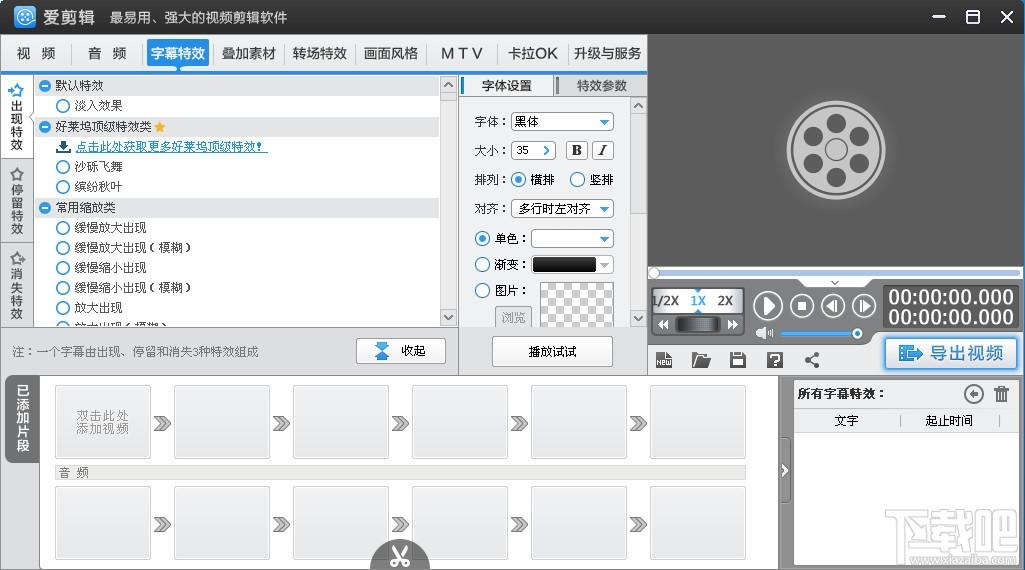Switch to 转场特效 tab
The image size is (1025, 570).
(x=320, y=54)
